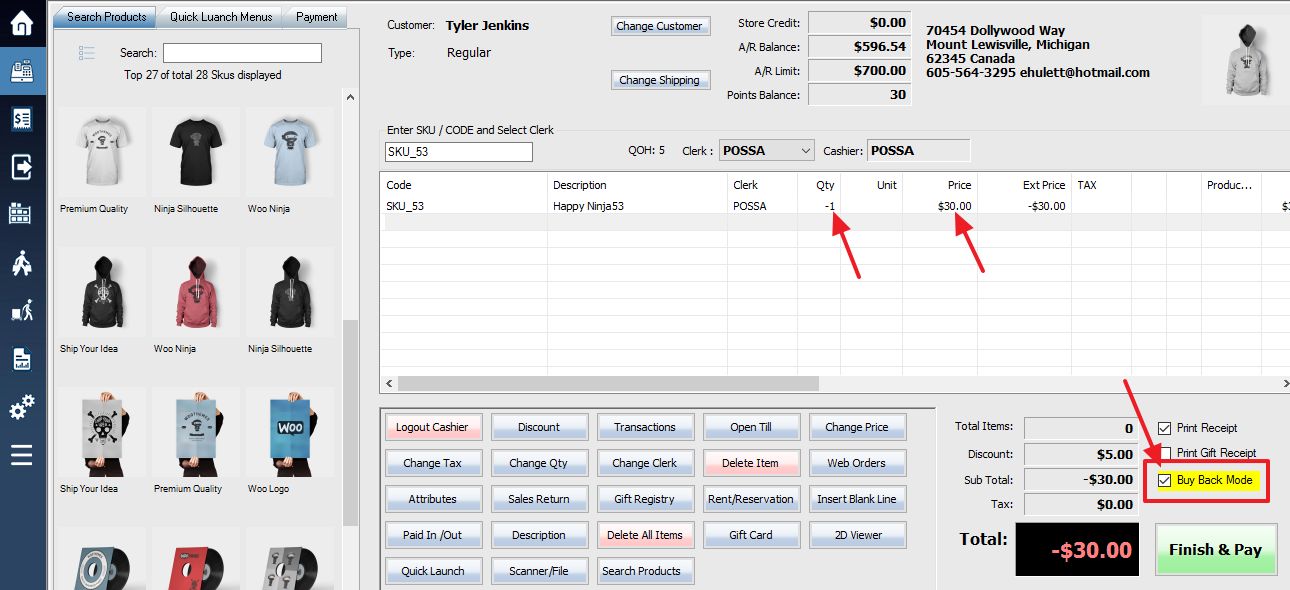This screenshot has height=590, width=1290.
Task: Open the Transactions button
Action: (645, 427)
